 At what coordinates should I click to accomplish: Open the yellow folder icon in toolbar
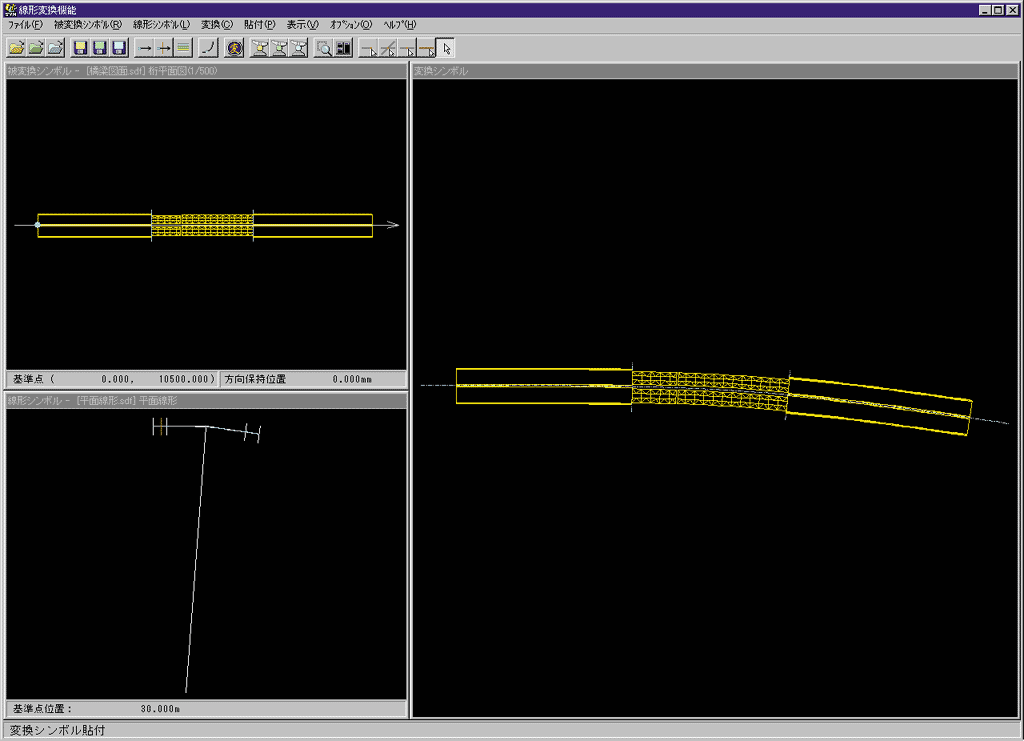point(16,48)
